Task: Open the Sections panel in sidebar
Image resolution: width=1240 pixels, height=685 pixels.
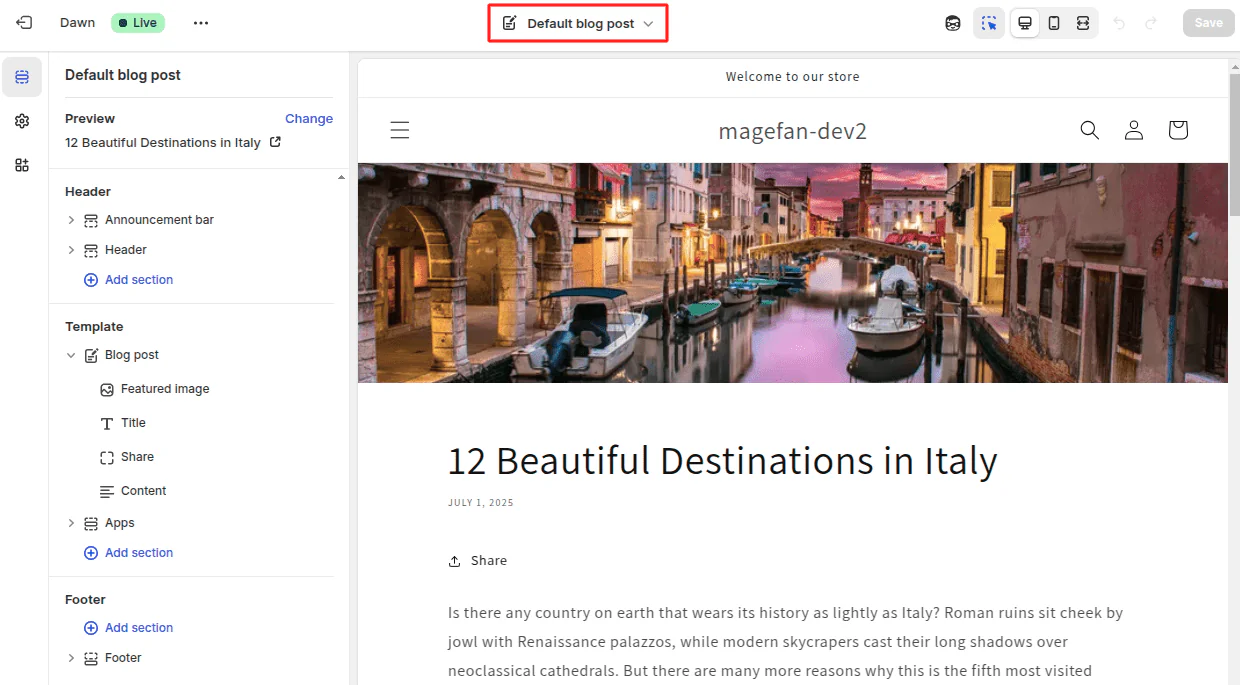Action: click(x=22, y=77)
